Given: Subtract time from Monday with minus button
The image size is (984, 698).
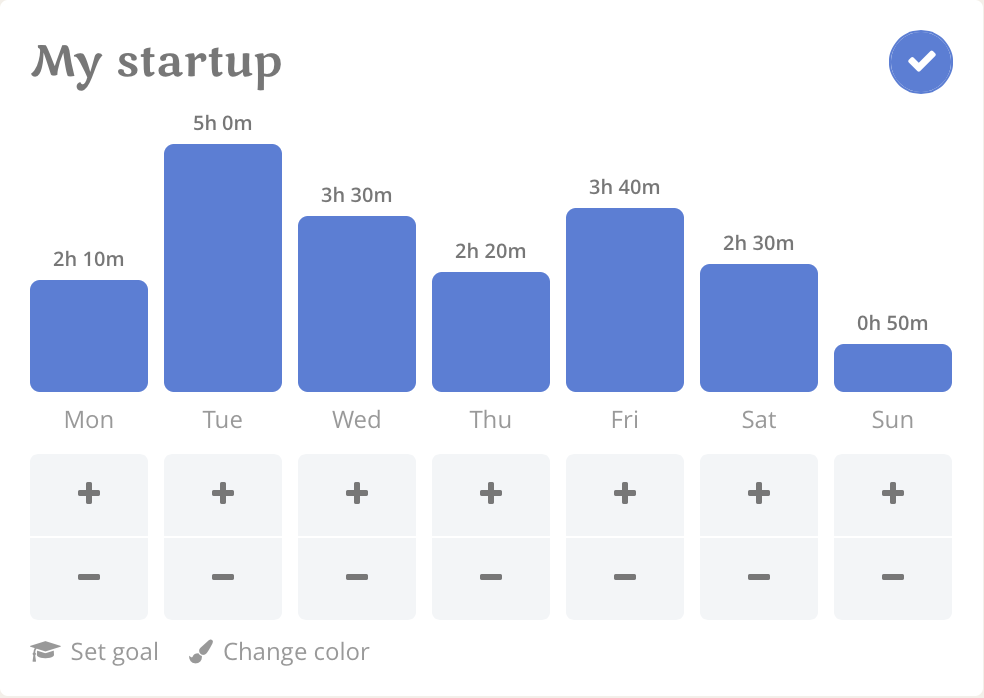Looking at the screenshot, I should point(89,578).
